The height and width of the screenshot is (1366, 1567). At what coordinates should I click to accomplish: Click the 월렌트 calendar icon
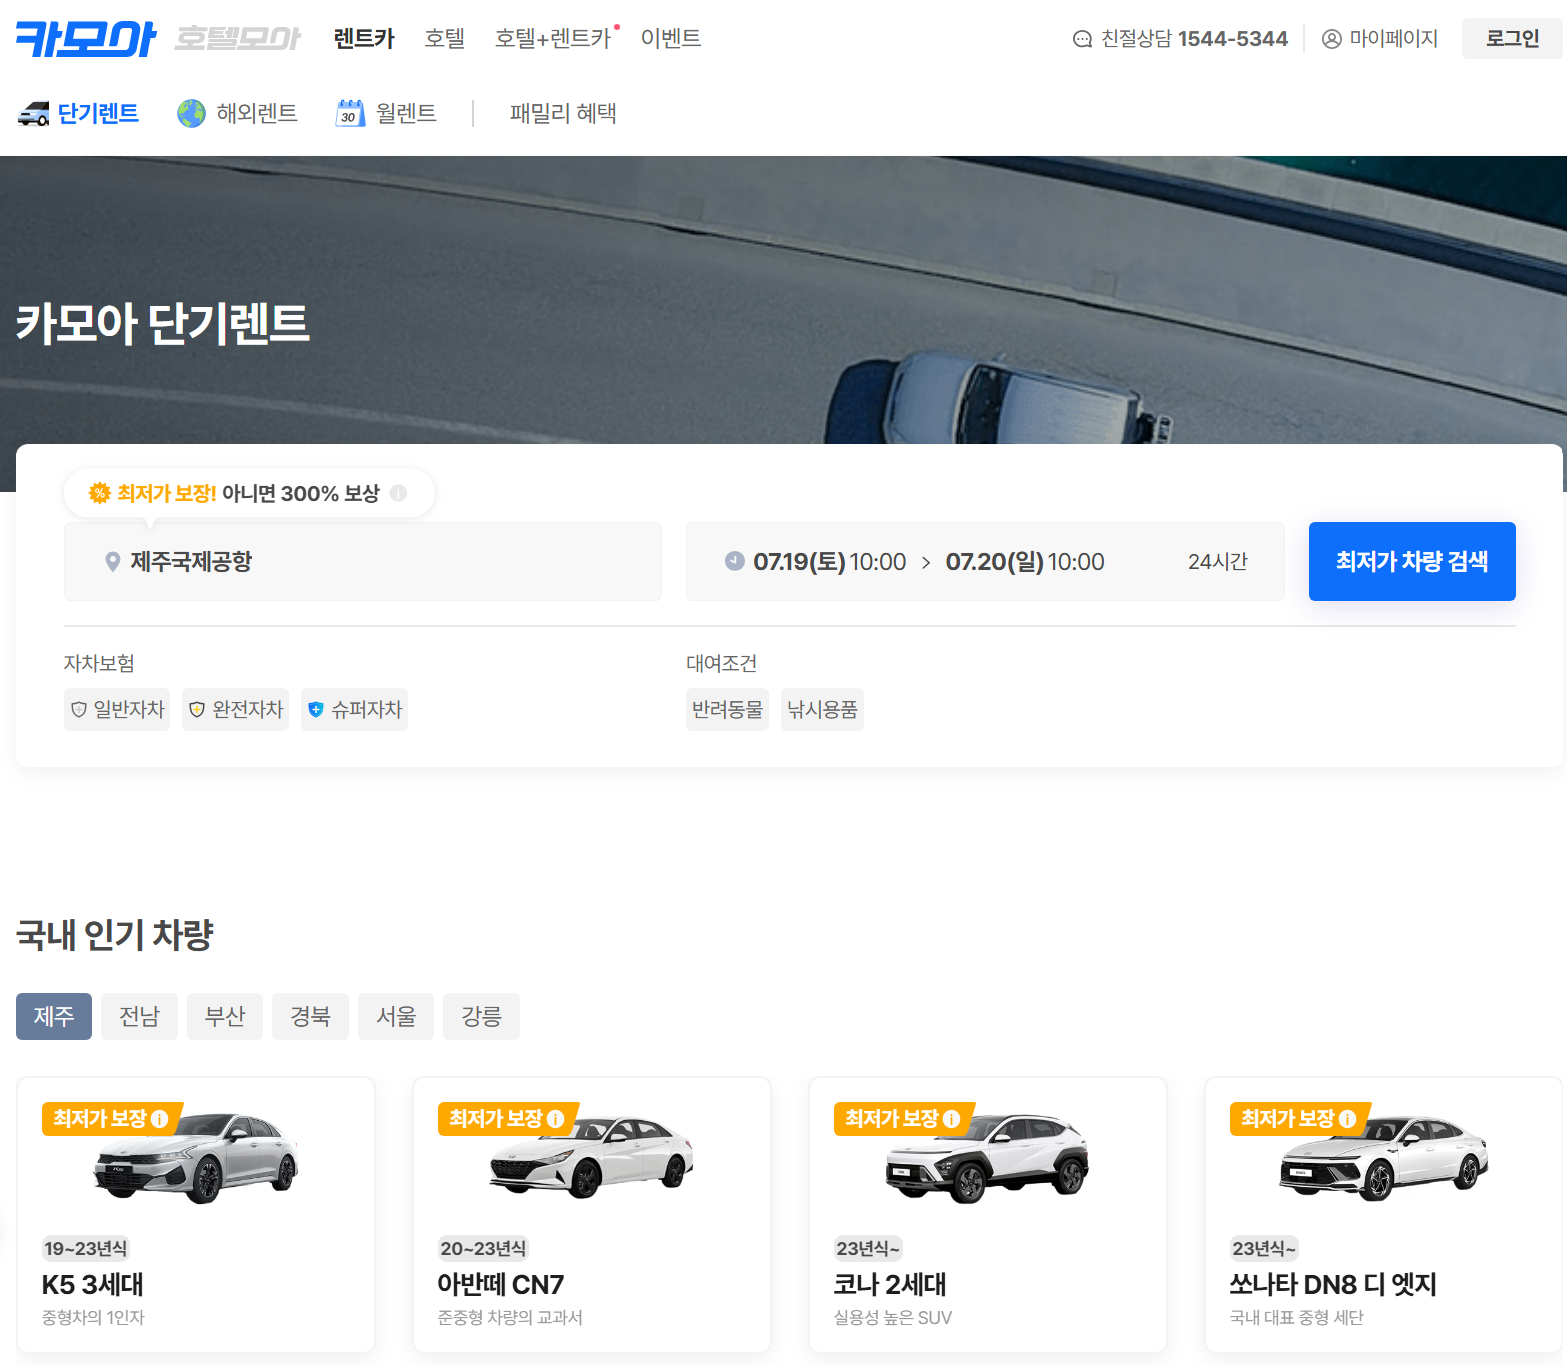[x=349, y=112]
